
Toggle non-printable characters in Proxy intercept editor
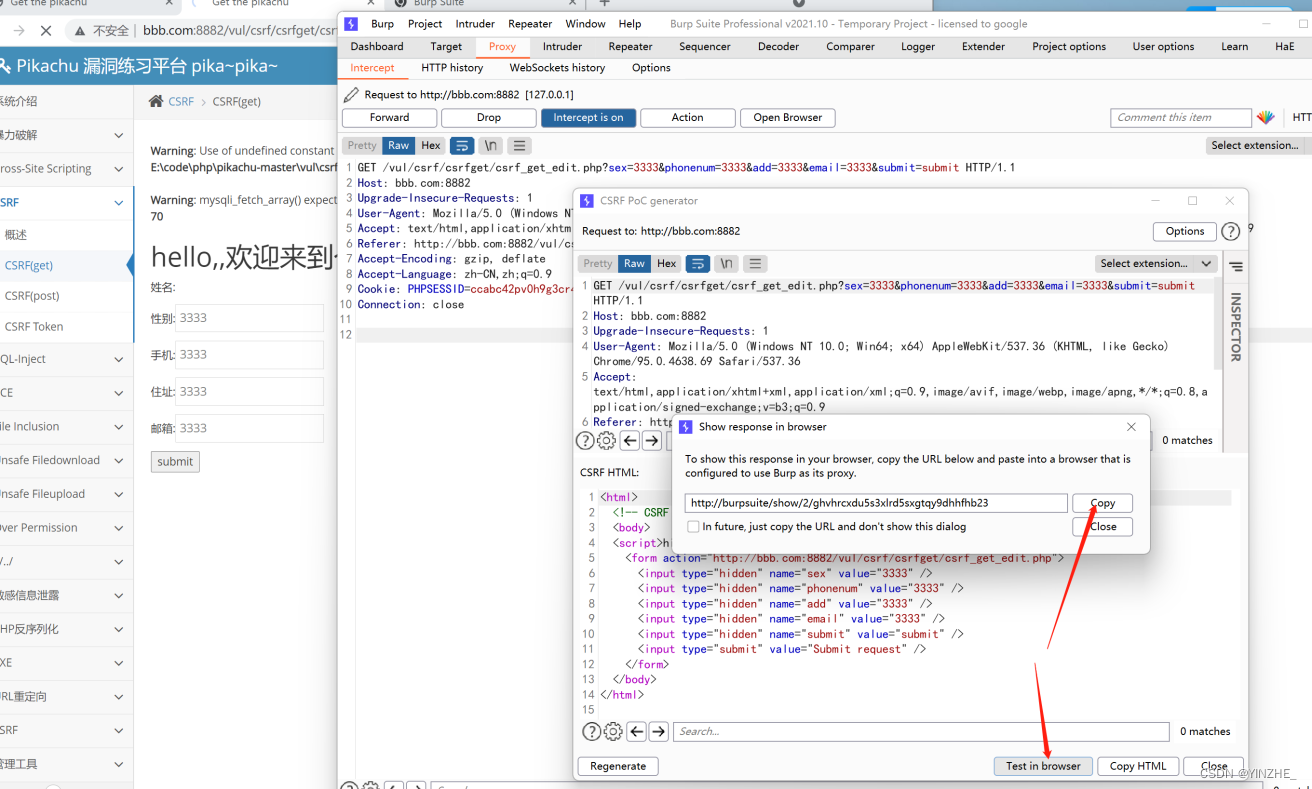(x=491, y=146)
